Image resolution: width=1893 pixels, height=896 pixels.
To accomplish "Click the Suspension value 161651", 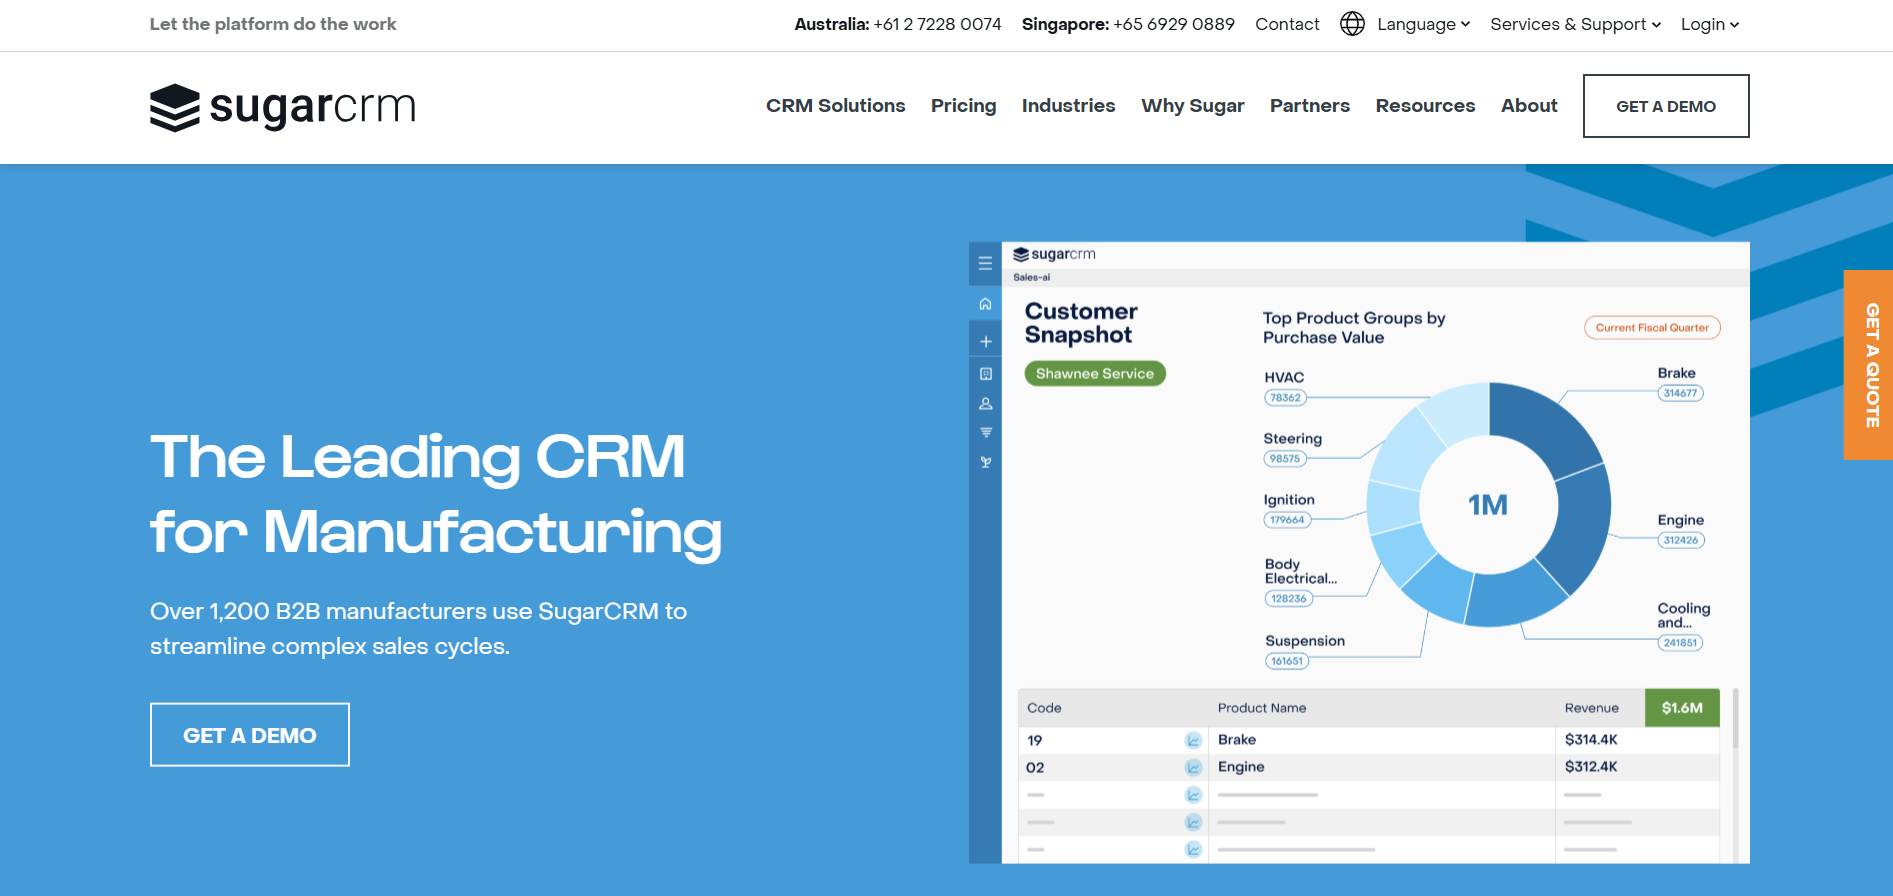I will (1287, 661).
